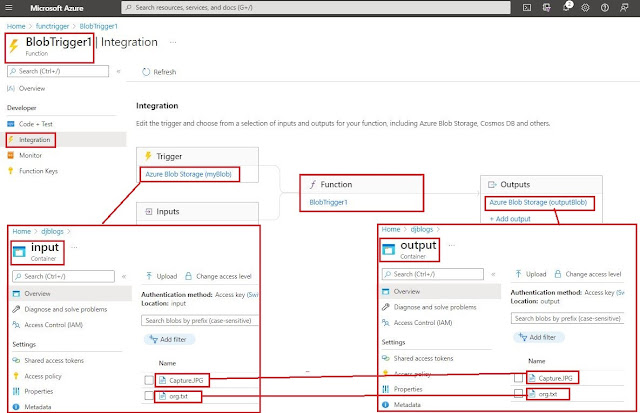Add filter in output container

tap(539, 337)
